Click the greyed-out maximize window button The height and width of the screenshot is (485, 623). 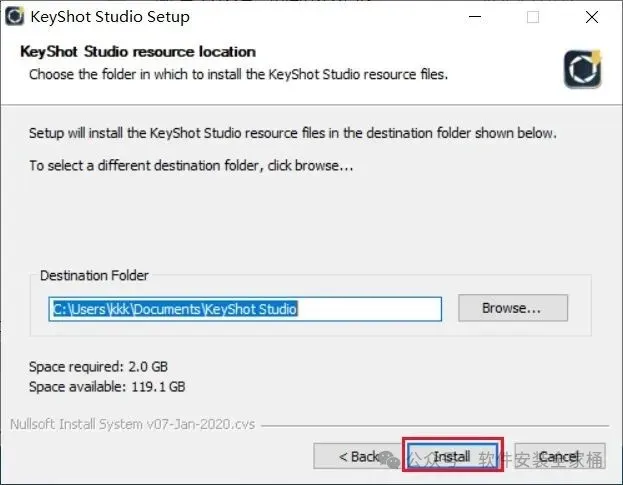pos(533,17)
